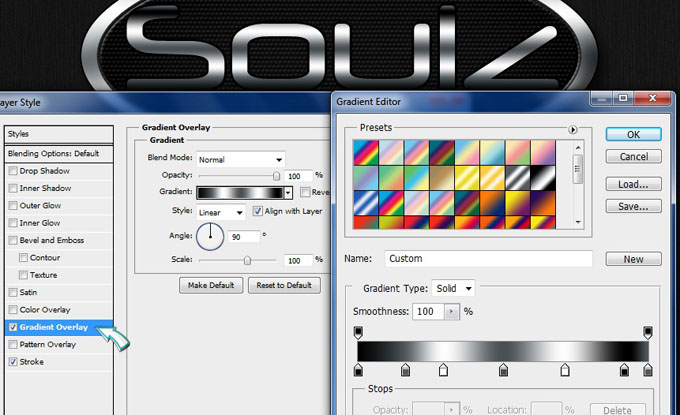
Task: Select the second white color stop below gradient bar
Action: [x=565, y=370]
